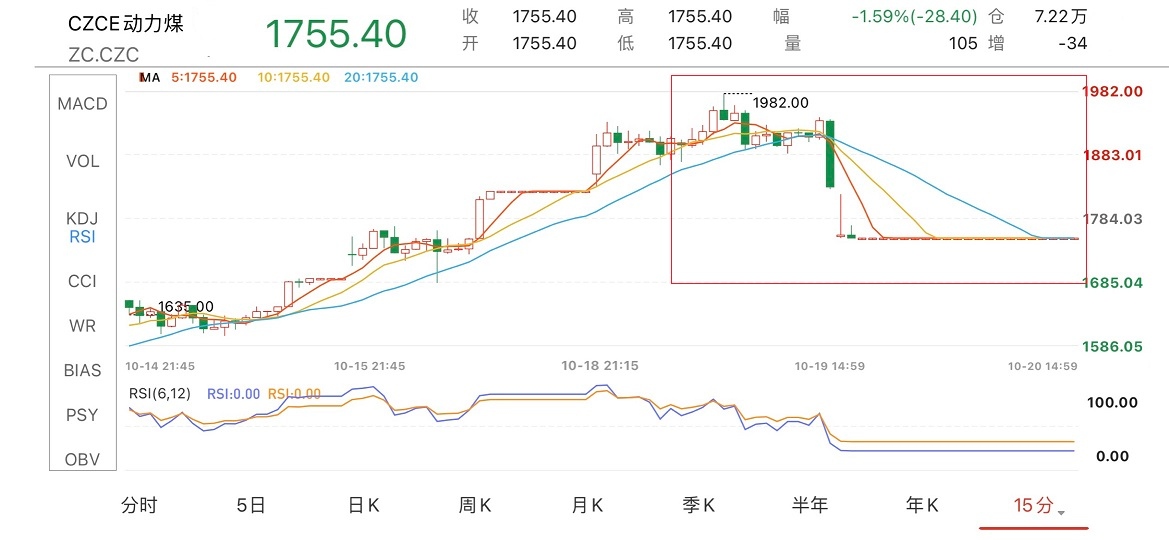
Task: Select the 半年 half-year tab
Action: 810,506
